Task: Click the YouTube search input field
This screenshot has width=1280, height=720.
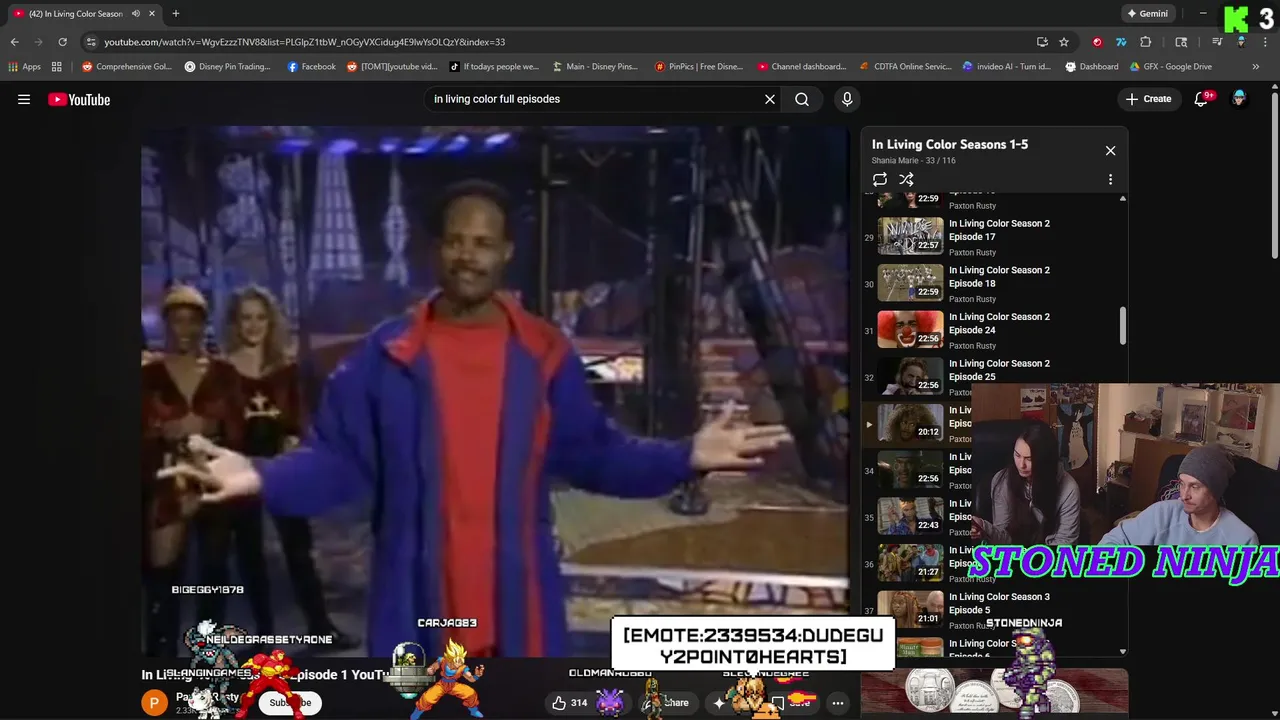Action: pos(595,99)
